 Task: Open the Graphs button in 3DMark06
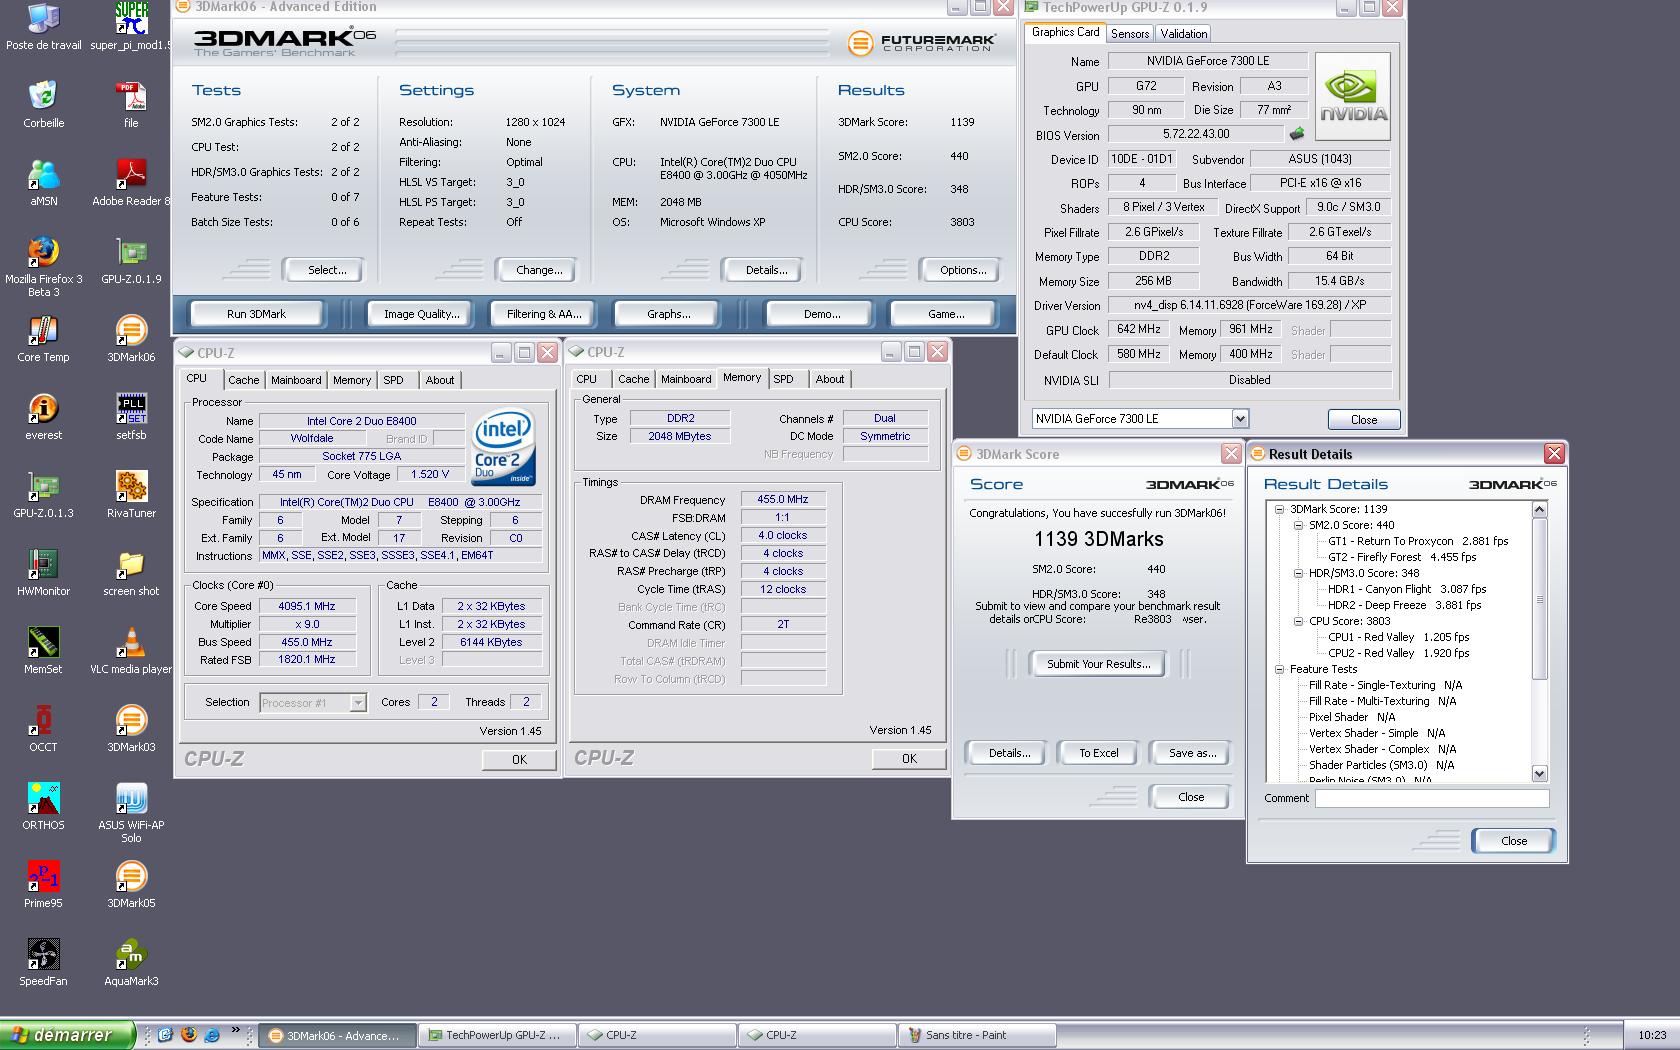tap(668, 314)
